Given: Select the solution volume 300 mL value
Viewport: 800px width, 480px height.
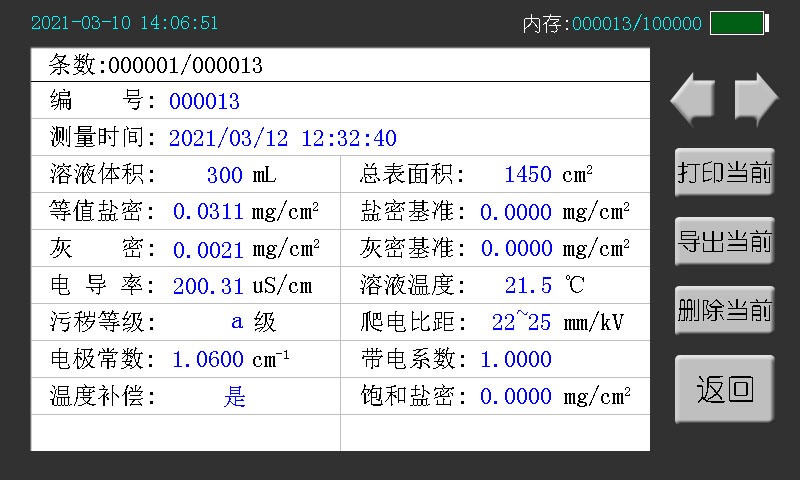Looking at the screenshot, I should [224, 175].
